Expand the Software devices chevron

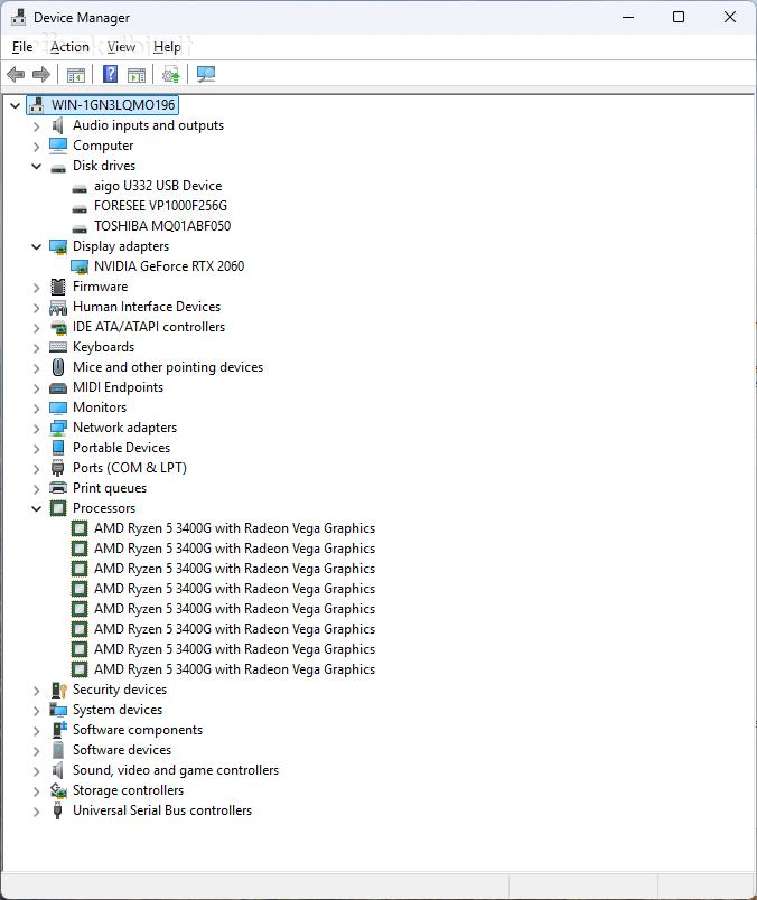36,751
